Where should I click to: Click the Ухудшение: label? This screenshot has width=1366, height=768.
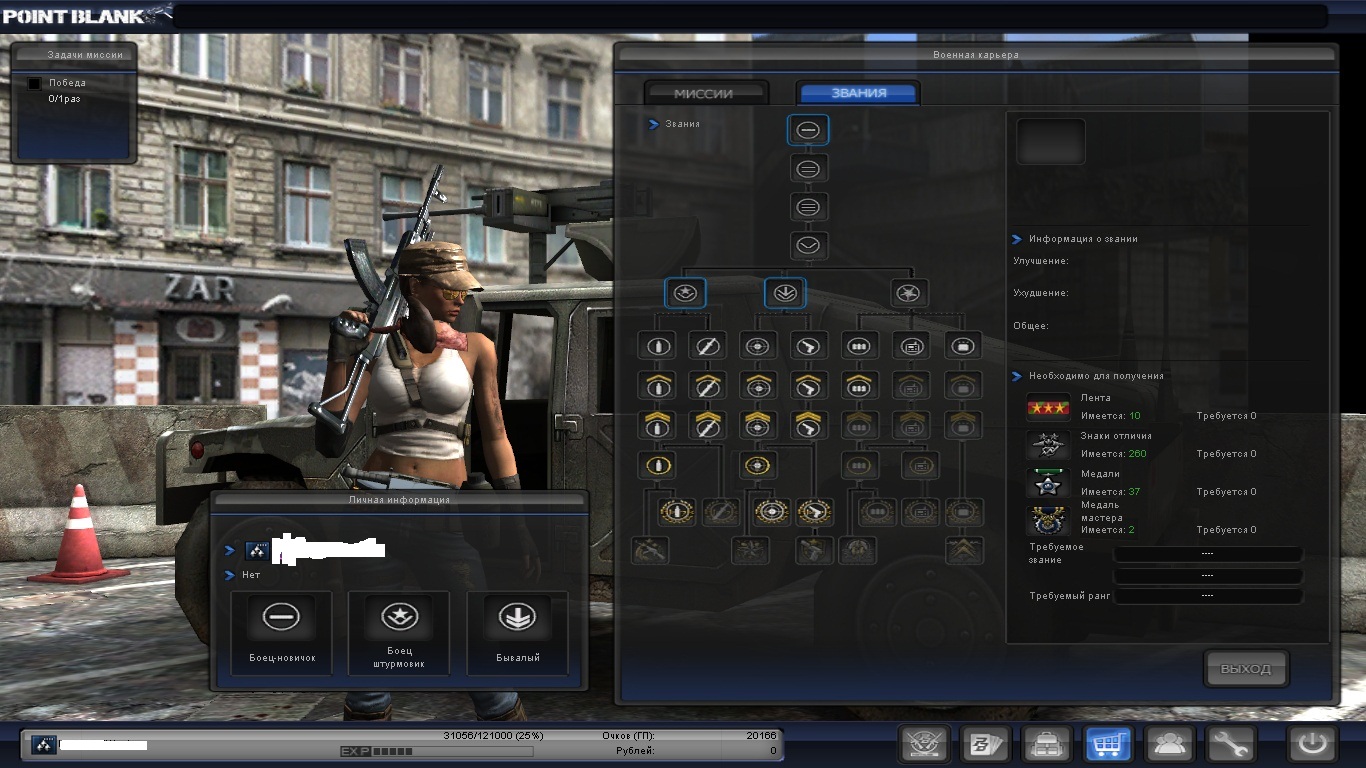[1039, 293]
